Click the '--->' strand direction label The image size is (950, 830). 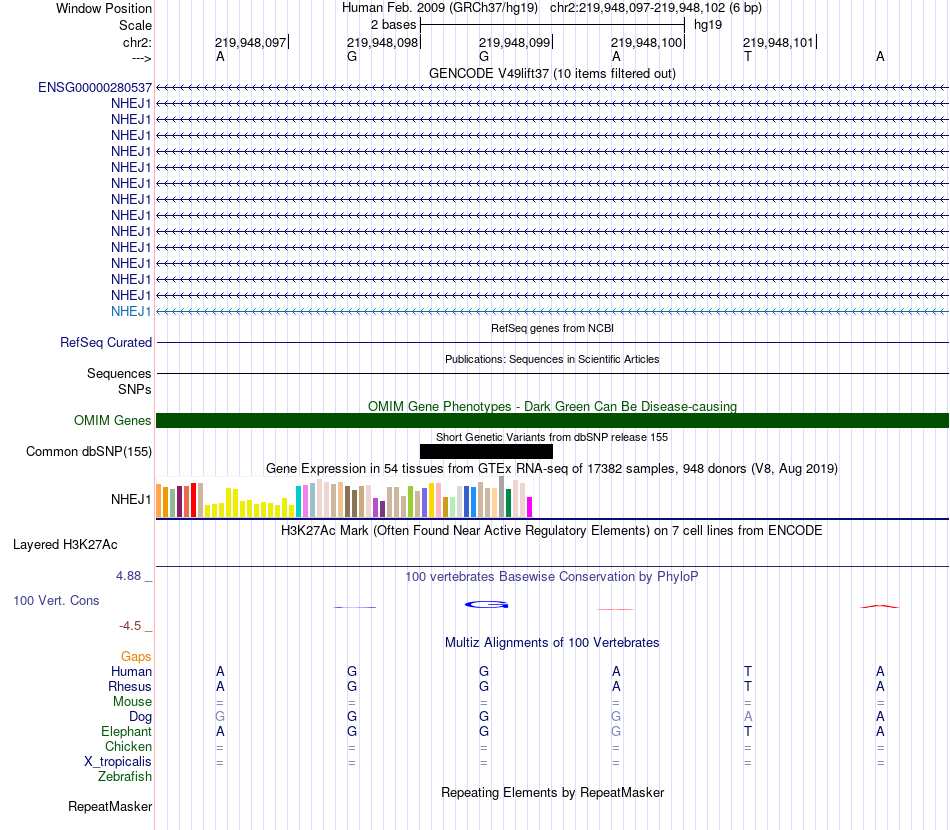coord(141,58)
